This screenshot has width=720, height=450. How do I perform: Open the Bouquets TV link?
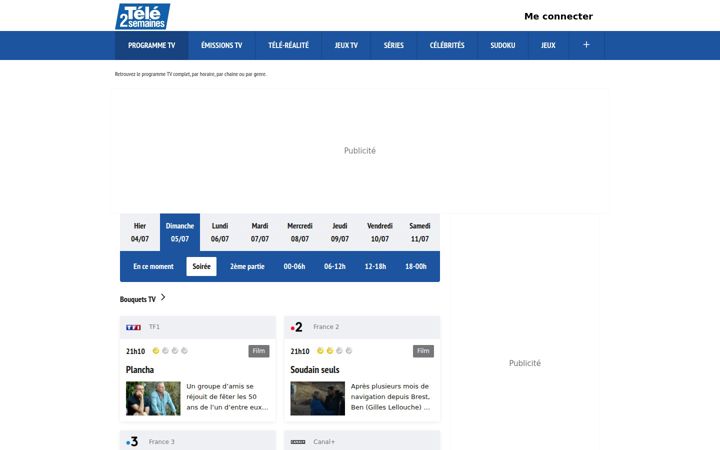pyautogui.click(x=138, y=299)
